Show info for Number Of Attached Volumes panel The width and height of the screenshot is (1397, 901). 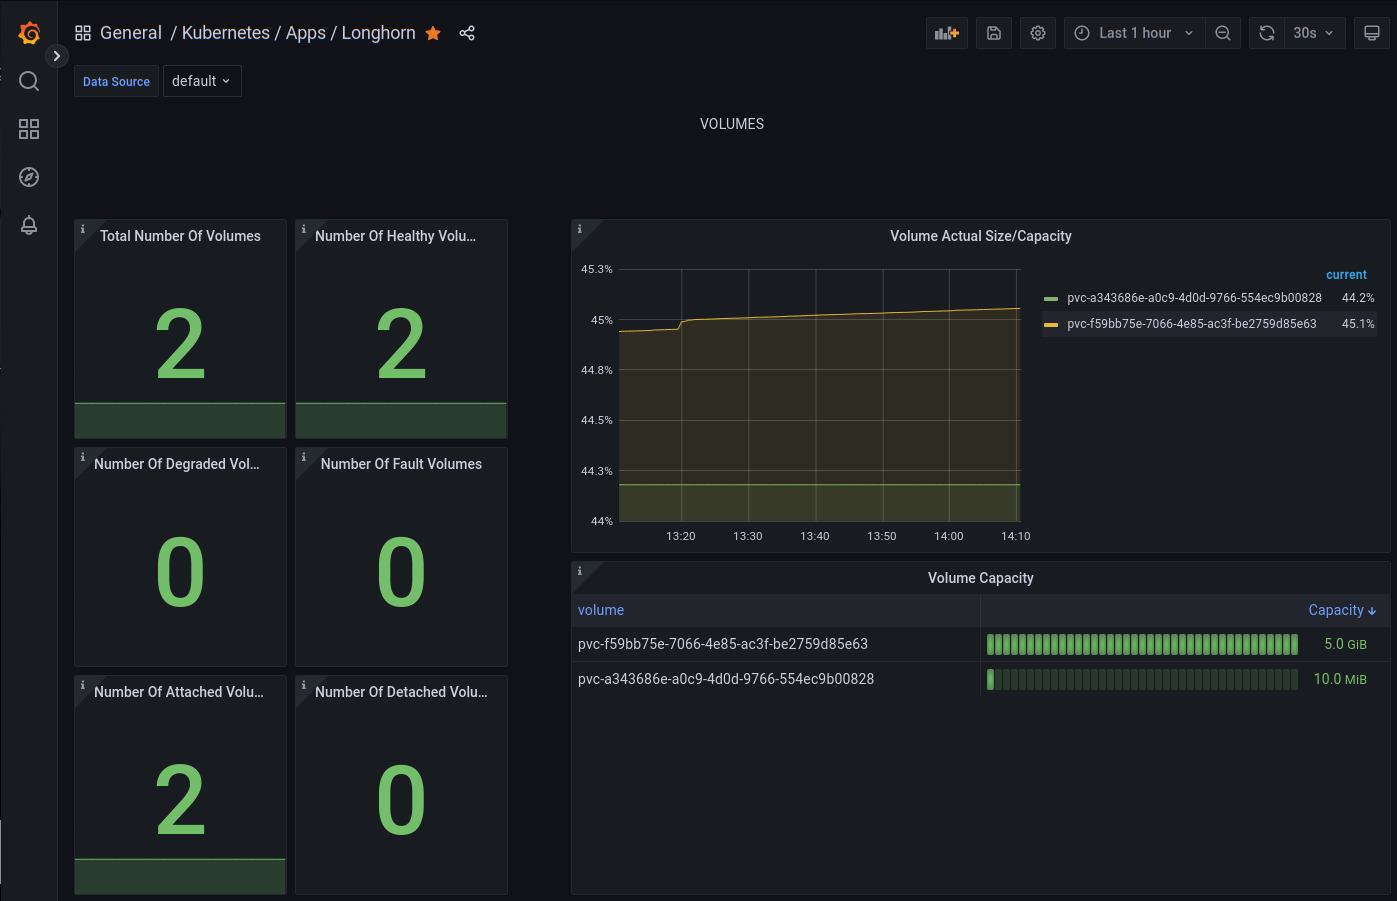coord(83,685)
